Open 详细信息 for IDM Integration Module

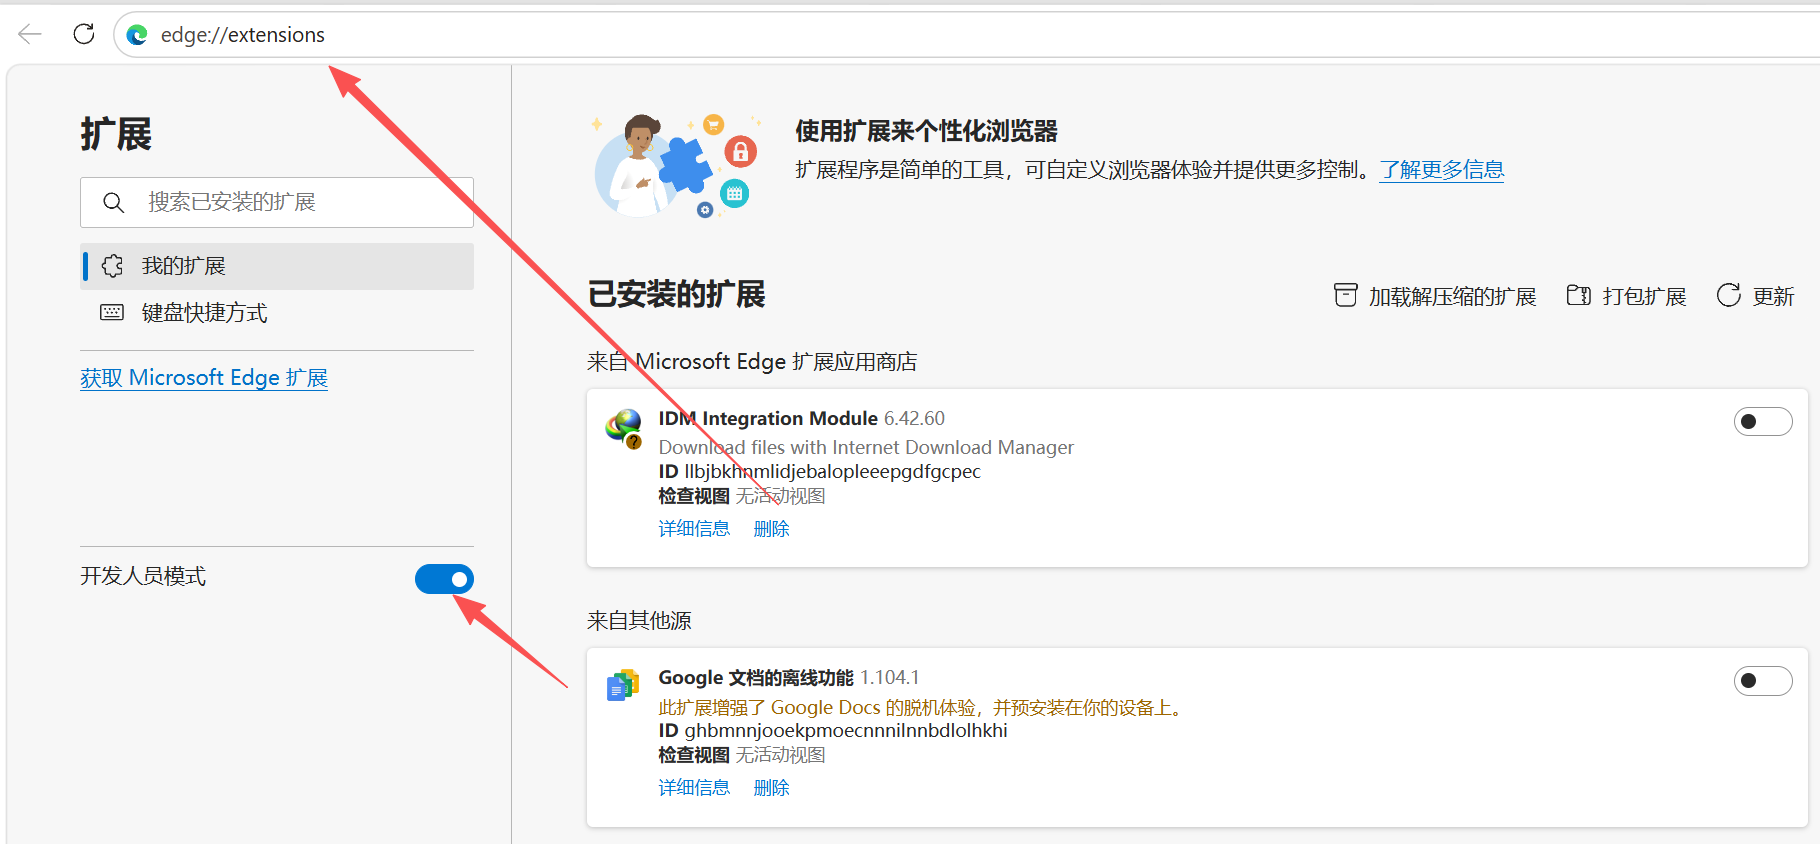[694, 529]
